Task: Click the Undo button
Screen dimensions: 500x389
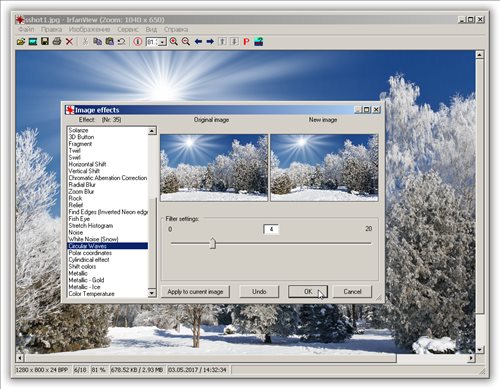Action: click(x=259, y=292)
